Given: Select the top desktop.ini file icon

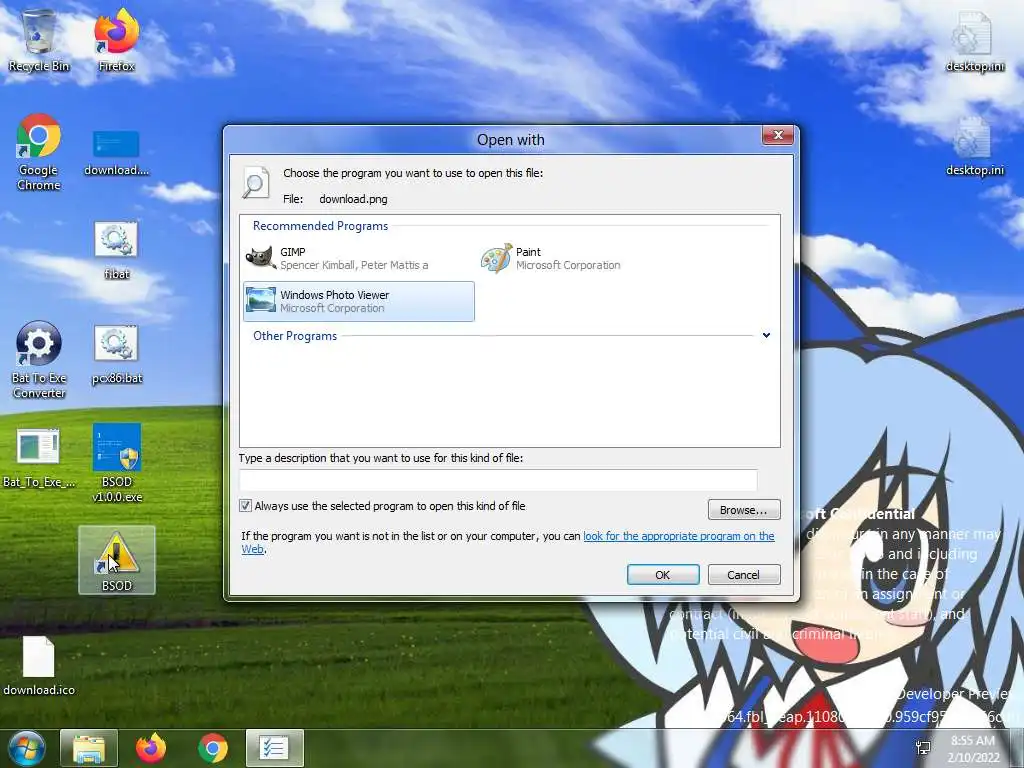Looking at the screenshot, I should (x=974, y=41).
